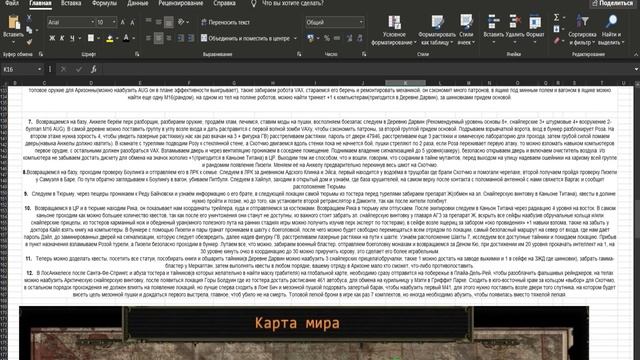This screenshot has height=360, width=640.
Task: Apply percent style icon
Action: pyautogui.click(x=327, y=38)
